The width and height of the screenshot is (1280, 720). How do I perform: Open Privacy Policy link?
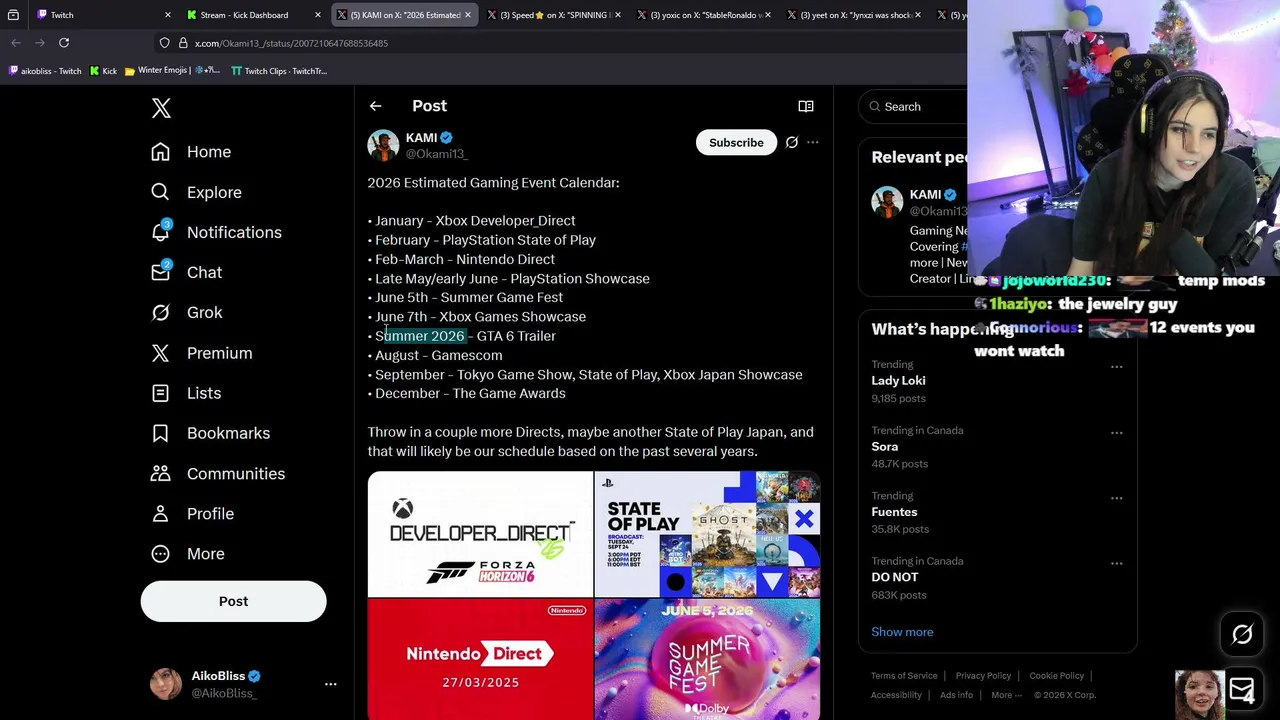[x=983, y=676]
